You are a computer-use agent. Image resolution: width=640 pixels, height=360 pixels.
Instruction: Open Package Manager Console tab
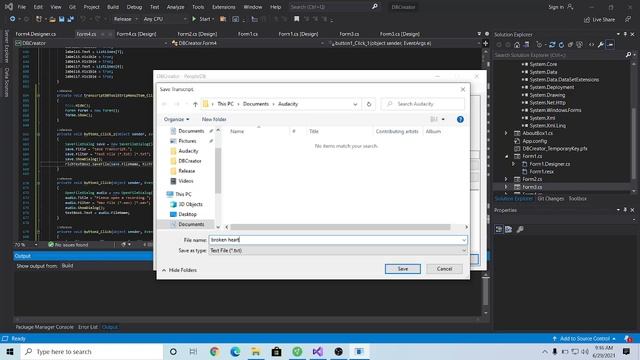(x=44, y=327)
